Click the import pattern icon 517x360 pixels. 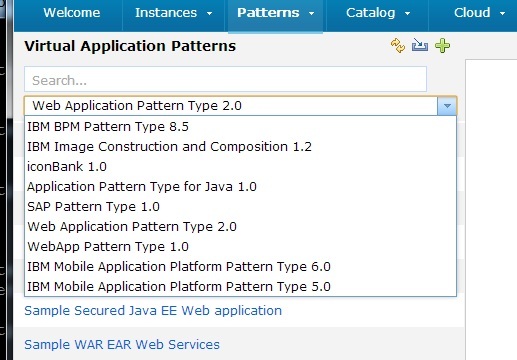point(420,45)
